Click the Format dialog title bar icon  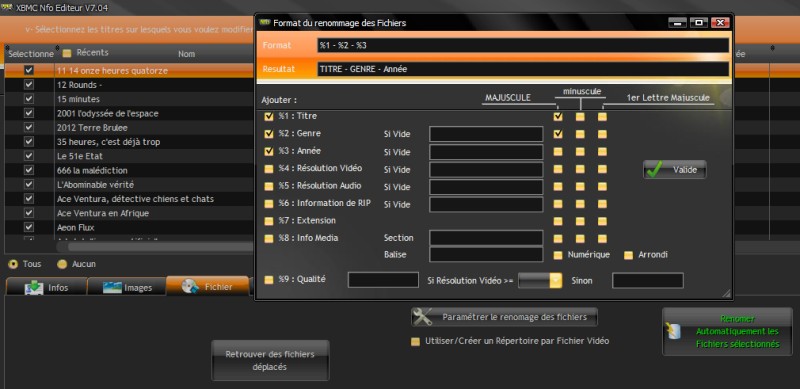click(x=264, y=22)
